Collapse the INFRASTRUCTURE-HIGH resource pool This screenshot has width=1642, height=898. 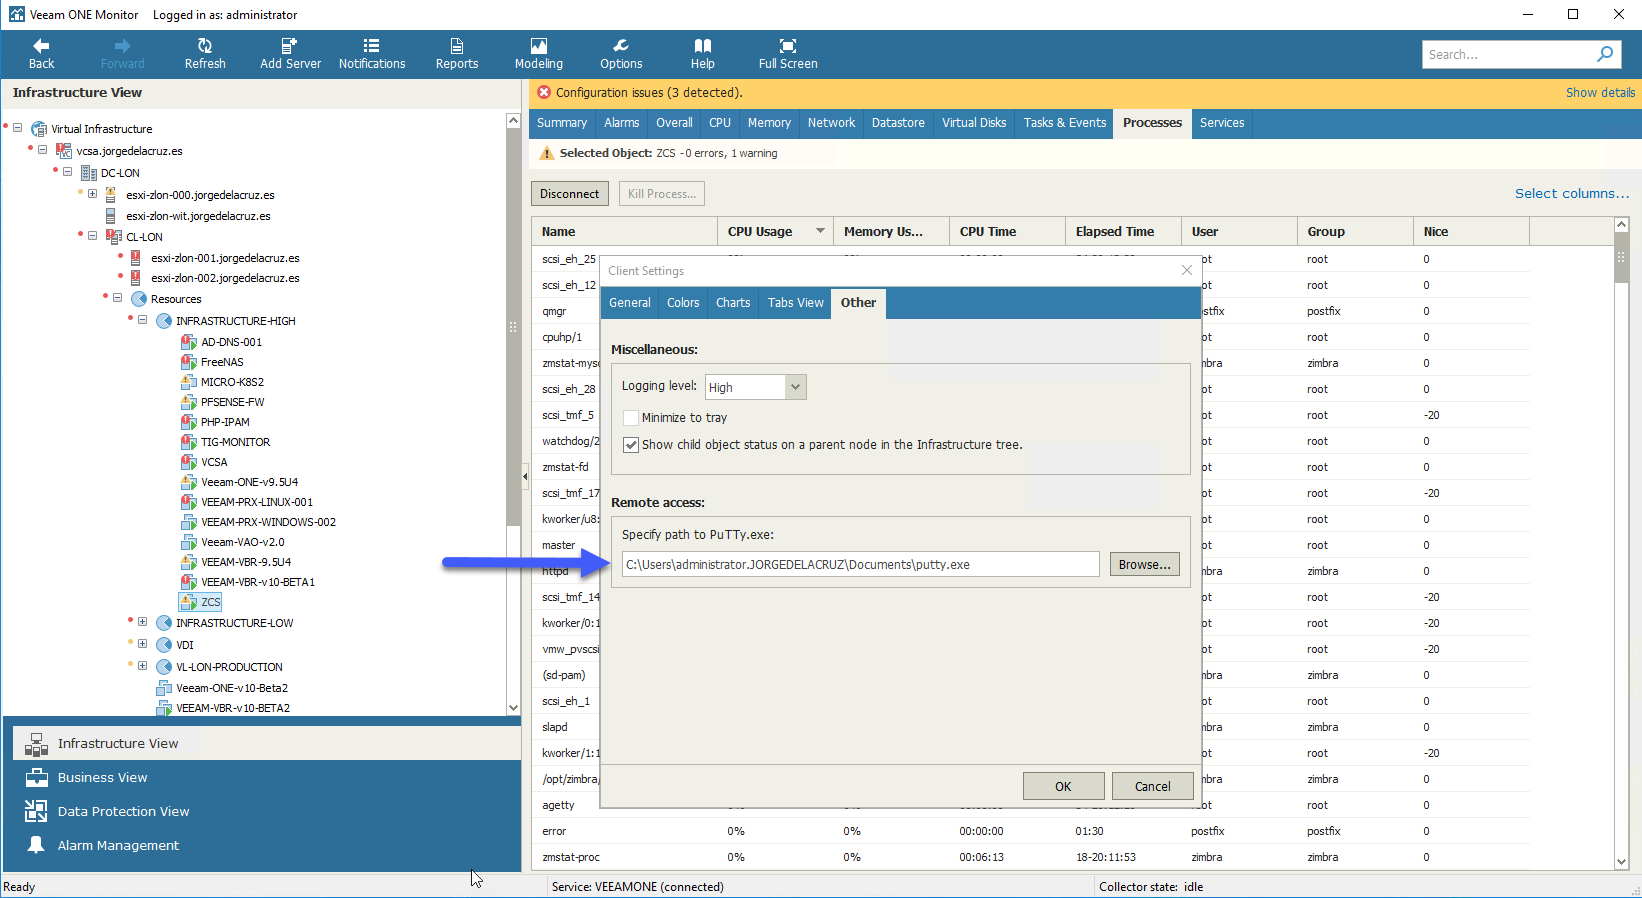click(143, 320)
